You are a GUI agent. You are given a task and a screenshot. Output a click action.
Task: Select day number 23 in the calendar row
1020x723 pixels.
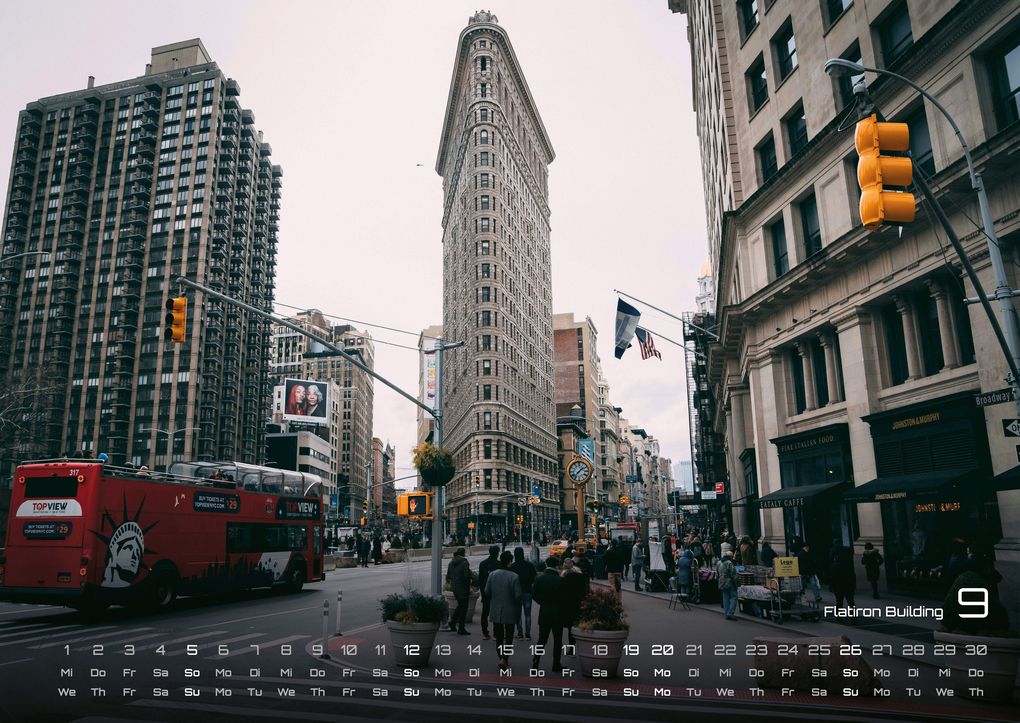[756, 649]
